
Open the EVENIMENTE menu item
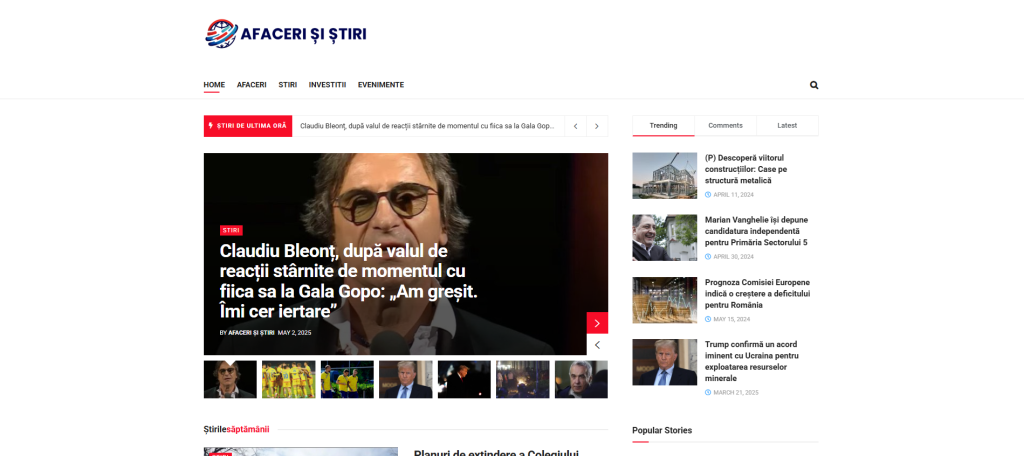(x=381, y=85)
